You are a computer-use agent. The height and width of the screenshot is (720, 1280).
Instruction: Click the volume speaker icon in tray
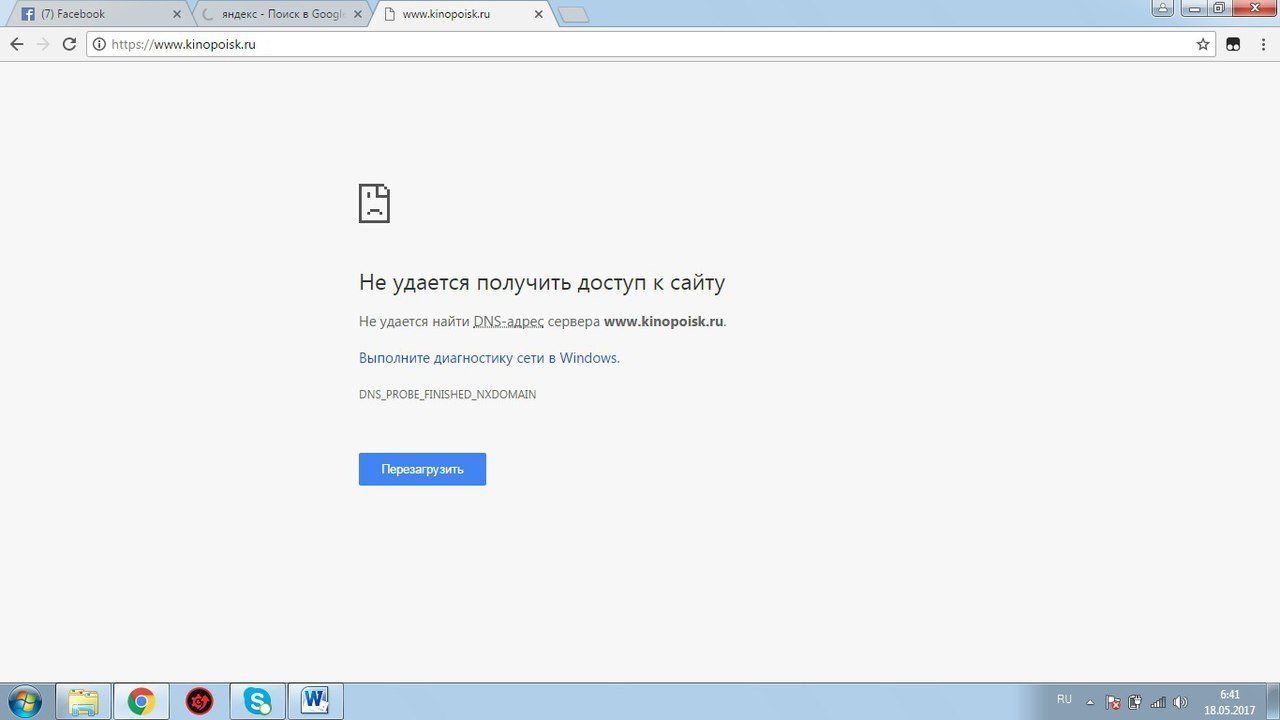[1180, 702]
